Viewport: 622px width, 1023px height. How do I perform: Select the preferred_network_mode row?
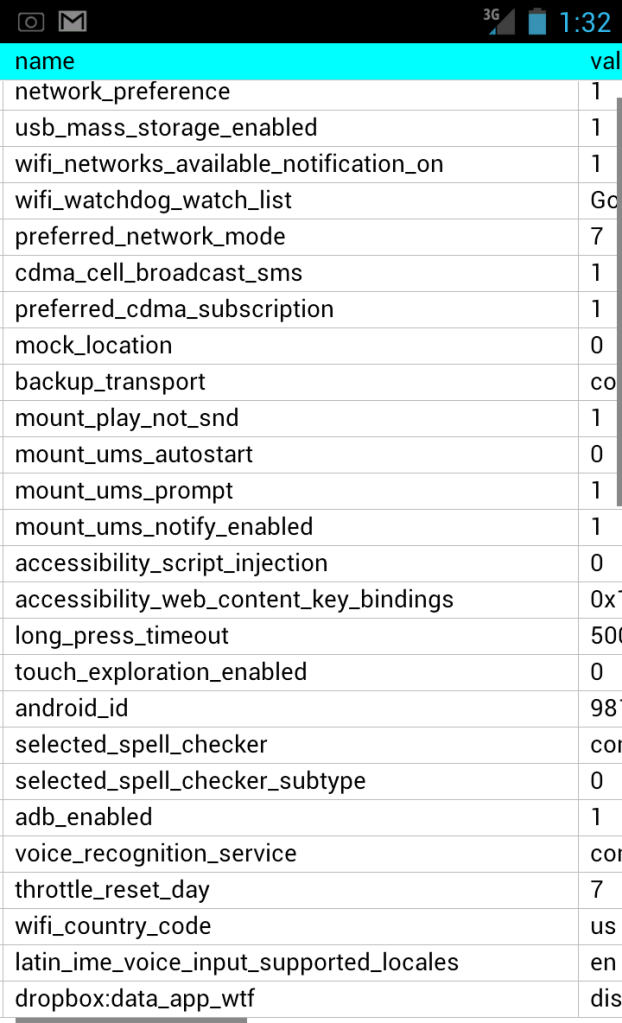tap(150, 237)
